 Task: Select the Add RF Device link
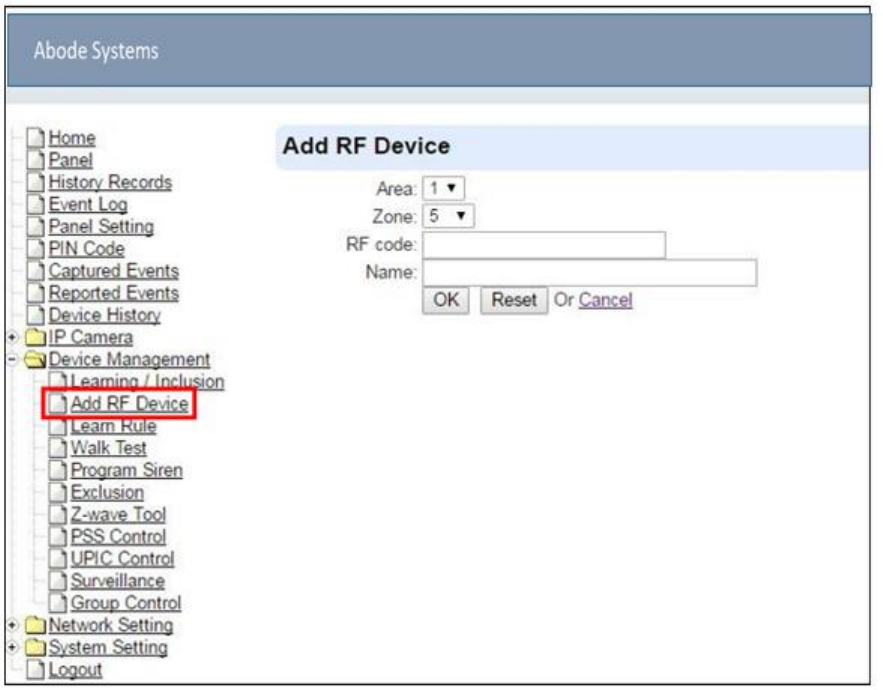pyautogui.click(x=130, y=404)
